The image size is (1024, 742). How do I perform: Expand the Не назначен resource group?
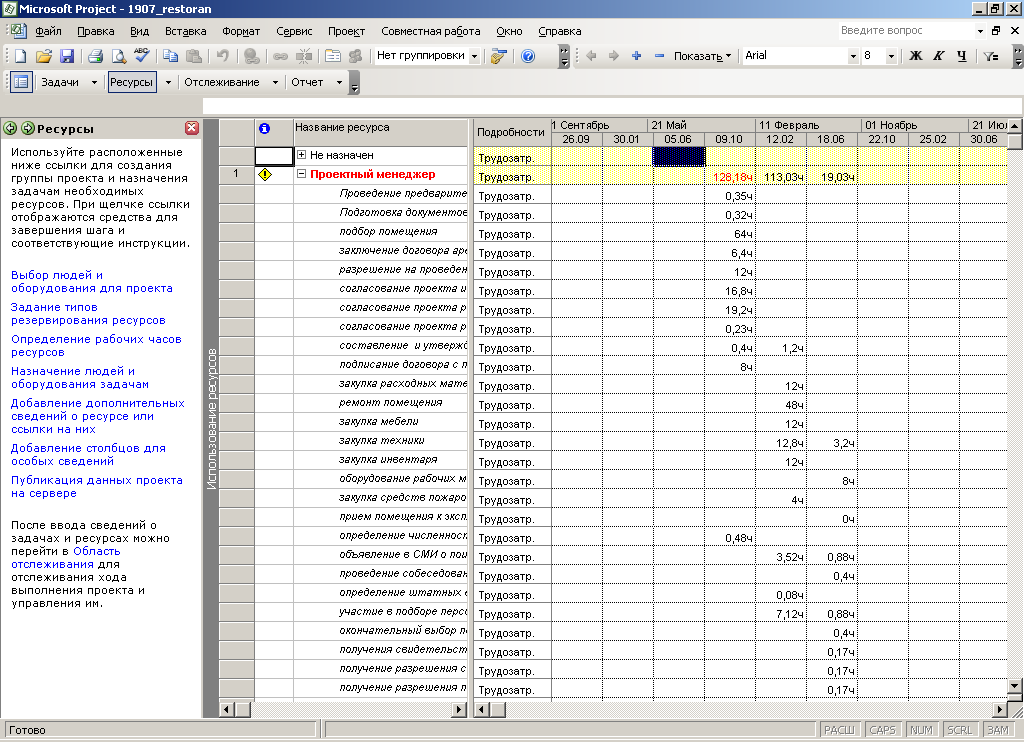click(x=301, y=155)
